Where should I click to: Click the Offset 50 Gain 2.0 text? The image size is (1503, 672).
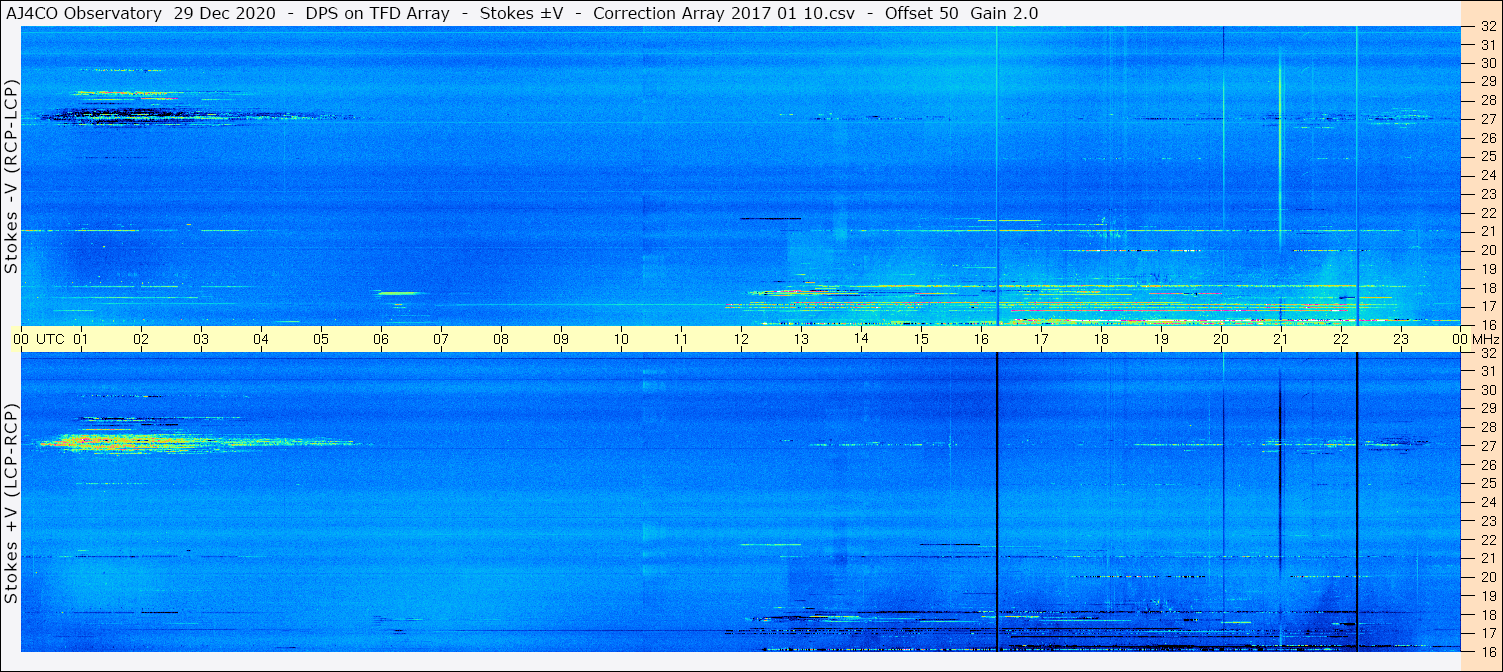[x=961, y=13]
